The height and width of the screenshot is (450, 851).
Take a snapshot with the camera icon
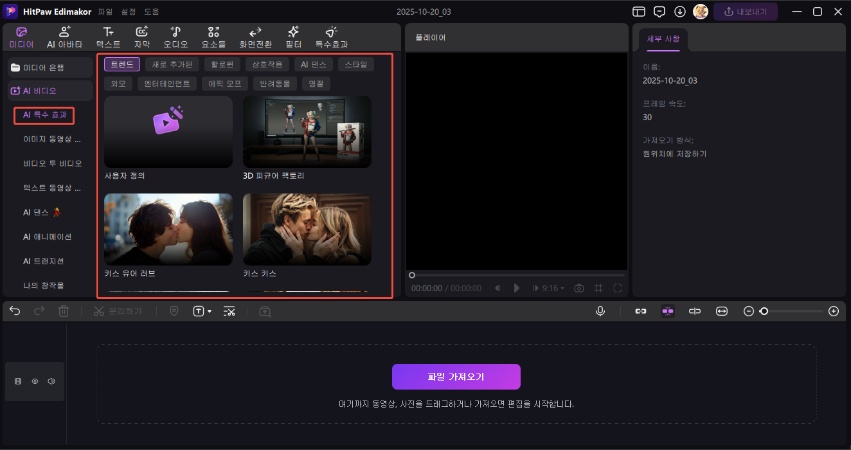578,288
